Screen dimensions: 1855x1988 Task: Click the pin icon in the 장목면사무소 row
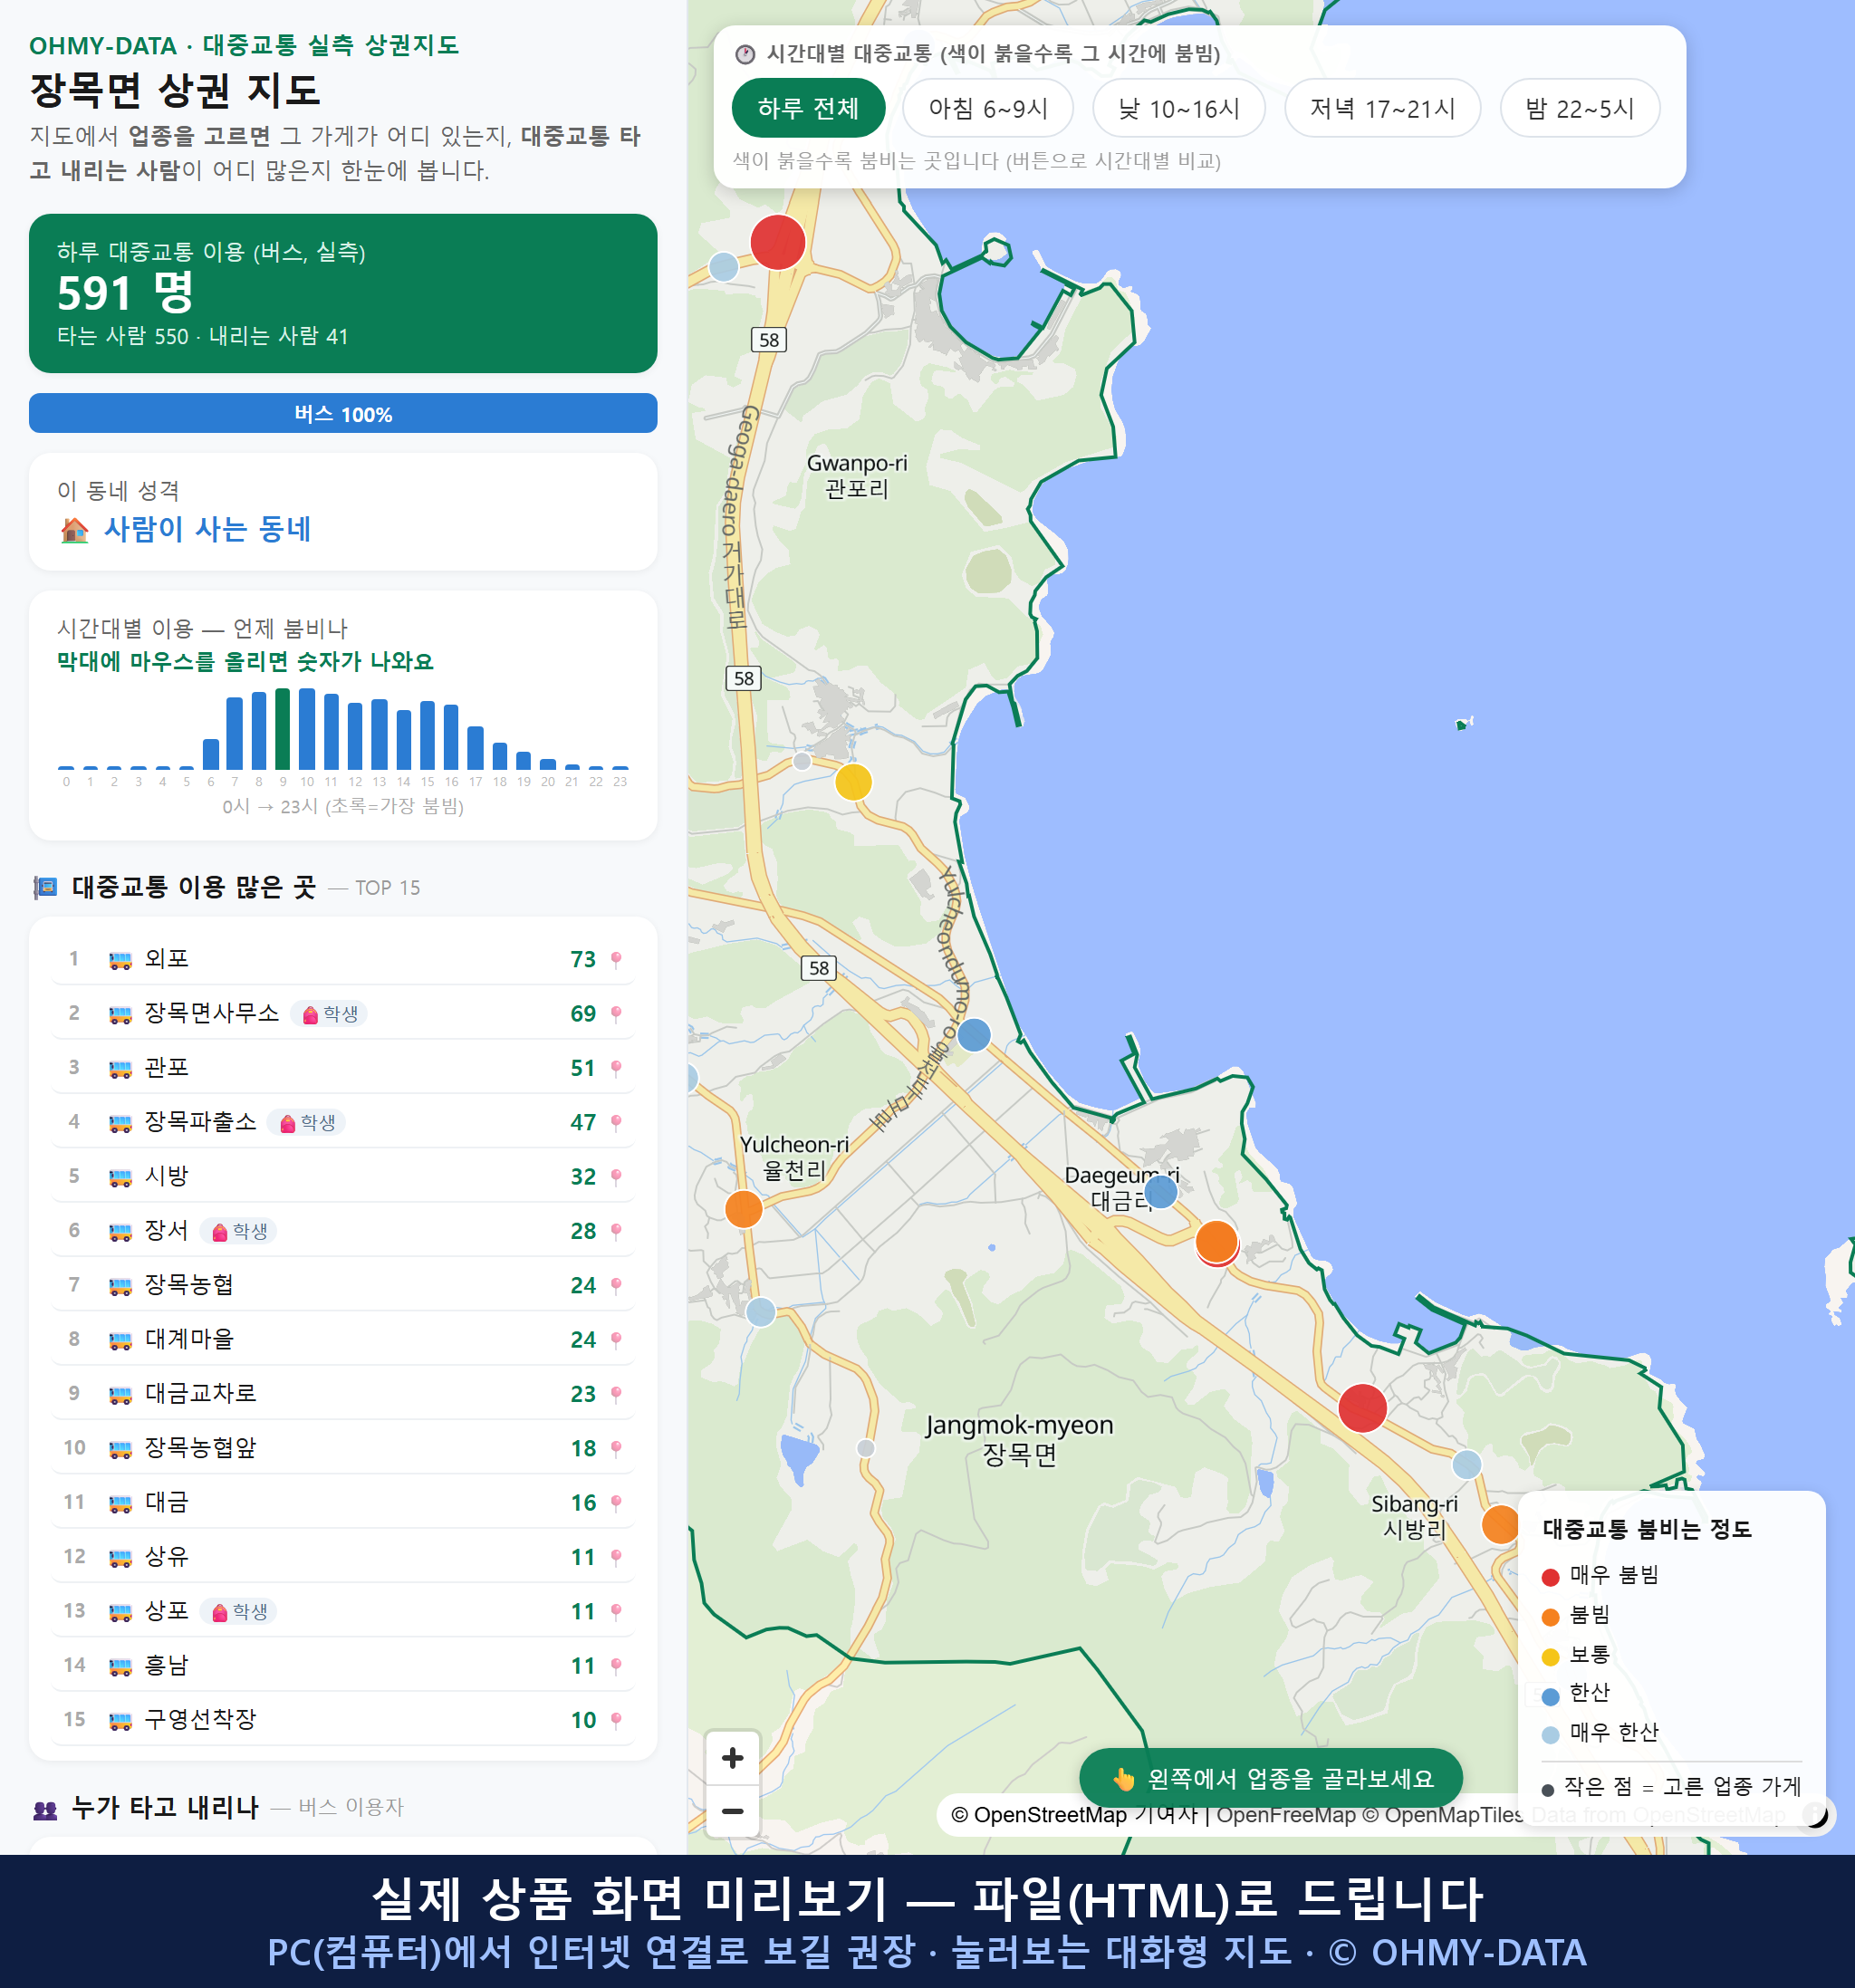(616, 1014)
